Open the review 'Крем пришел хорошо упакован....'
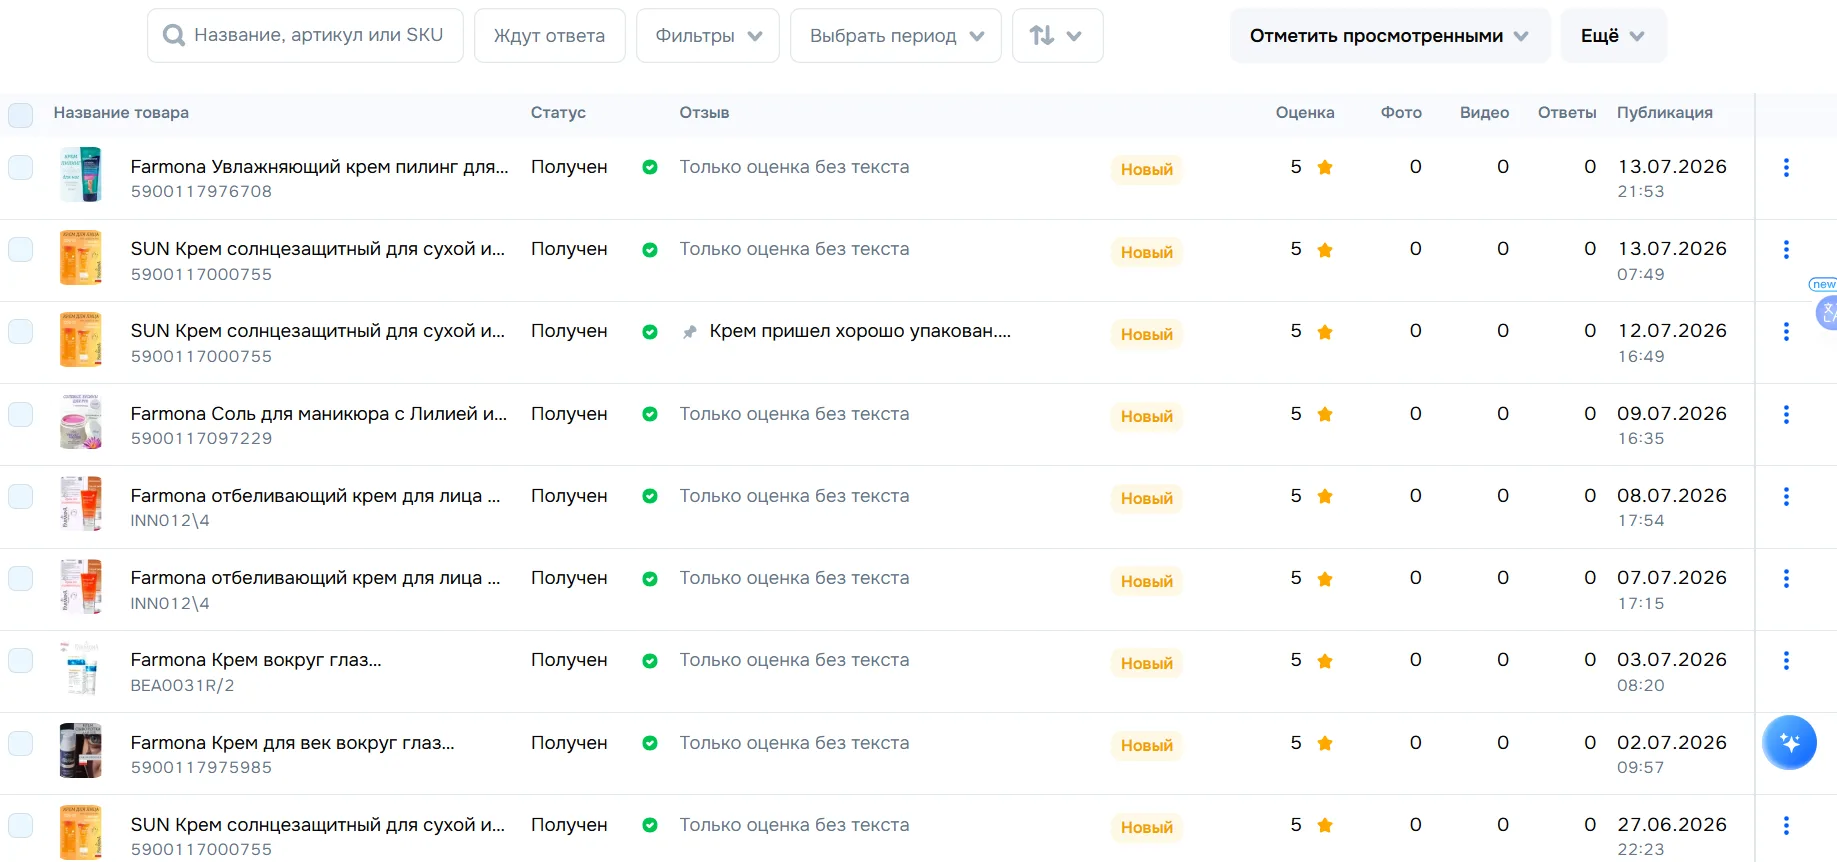The width and height of the screenshot is (1837, 862). point(860,331)
